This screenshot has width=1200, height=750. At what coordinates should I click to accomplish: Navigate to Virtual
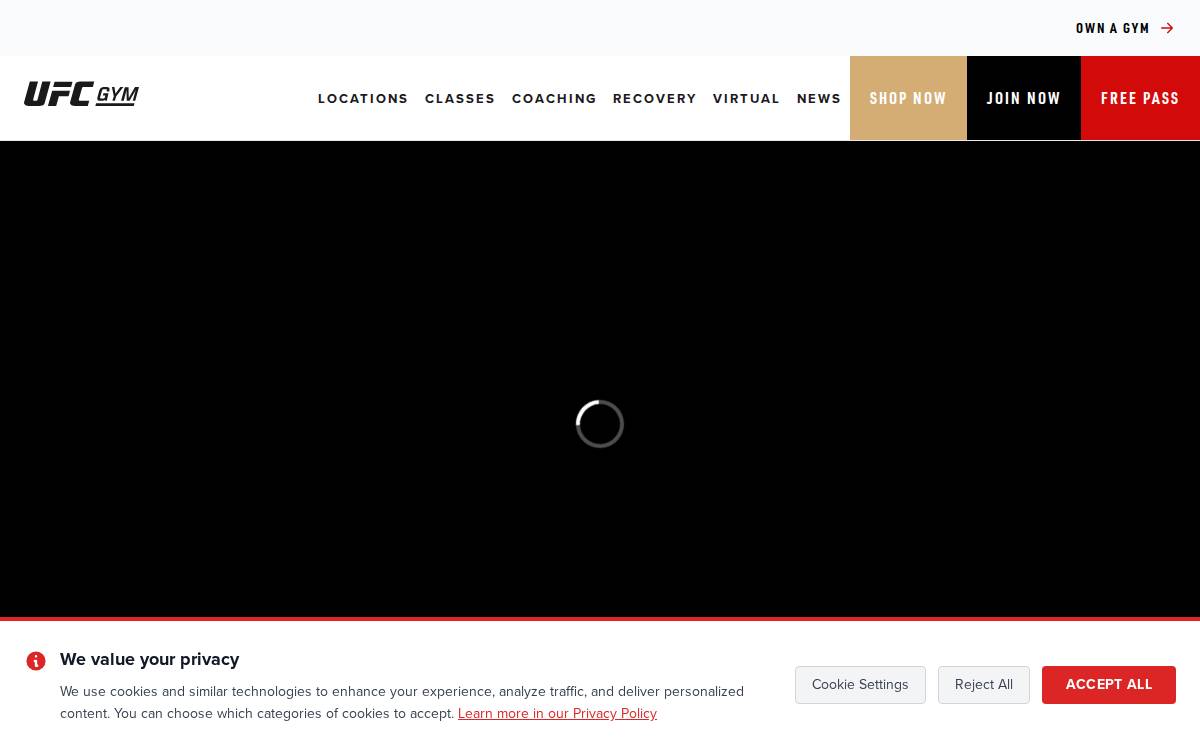click(x=746, y=98)
